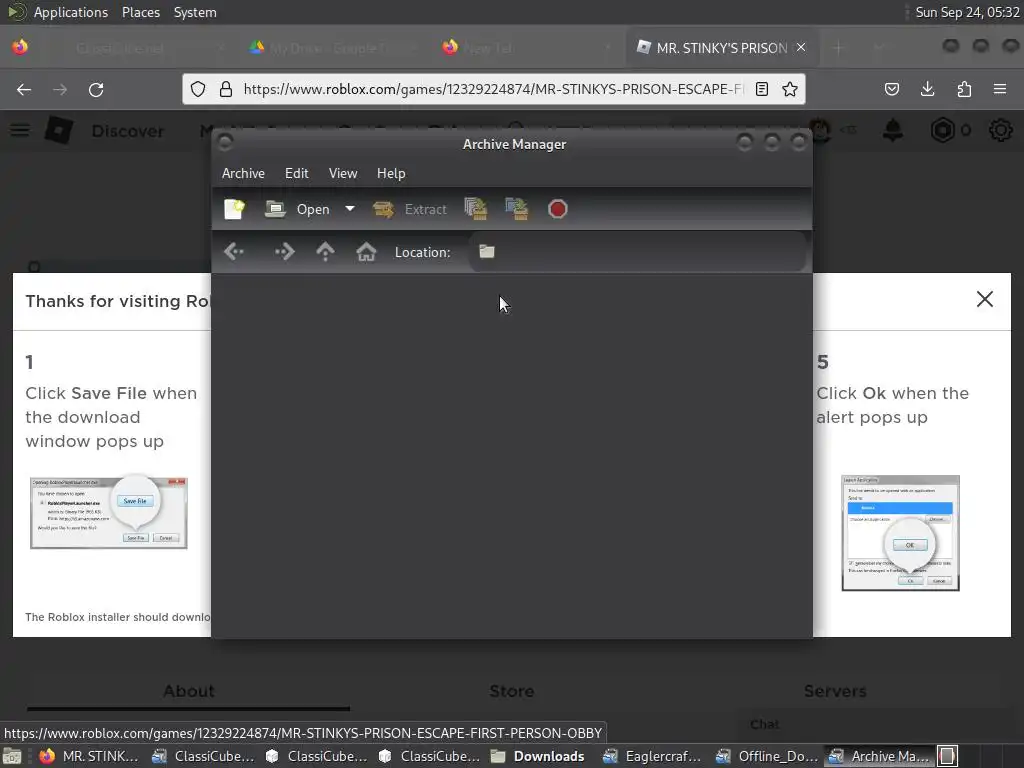Close the MR. STINKY'S PRISON tab
Screen dimensions: 1024x768
801,48
